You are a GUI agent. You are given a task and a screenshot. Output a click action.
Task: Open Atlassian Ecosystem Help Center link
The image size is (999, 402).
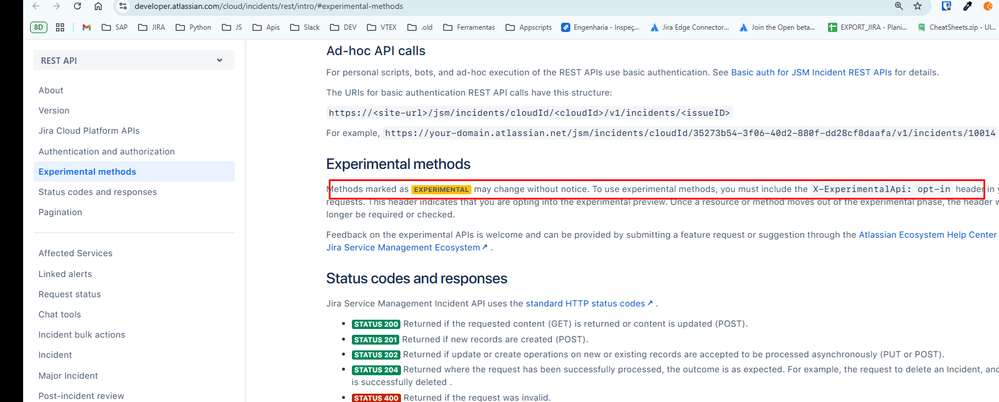(927, 234)
